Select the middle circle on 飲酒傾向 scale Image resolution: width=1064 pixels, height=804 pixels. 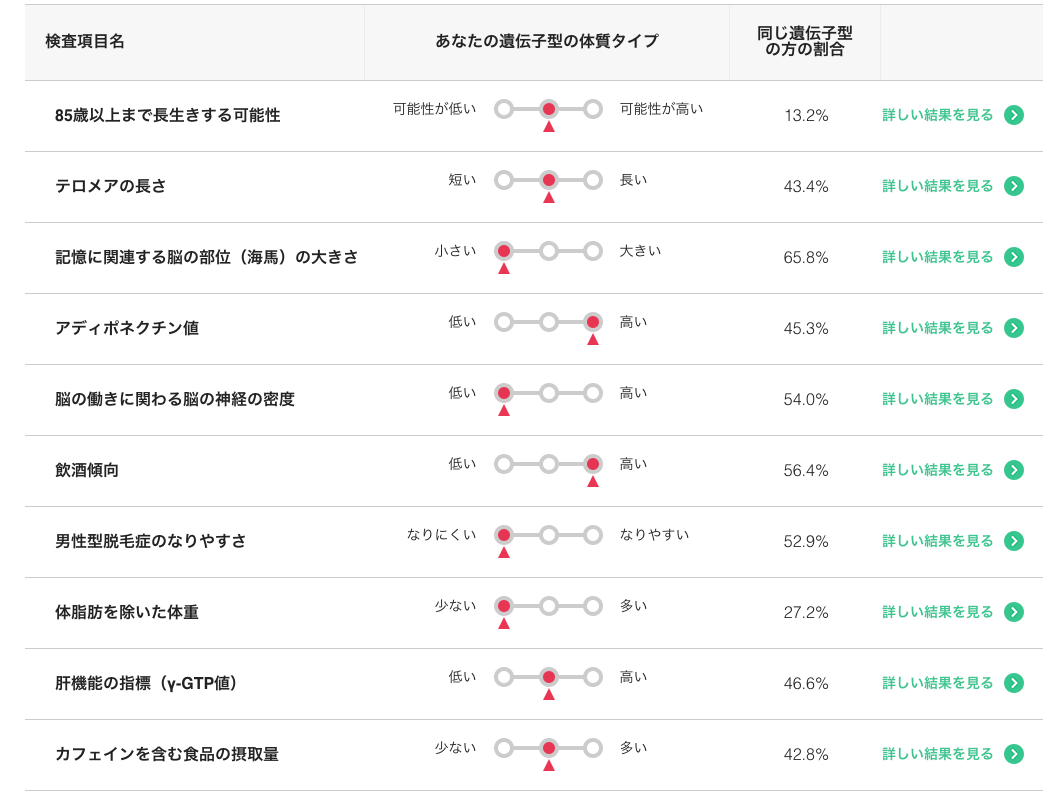[x=548, y=464]
